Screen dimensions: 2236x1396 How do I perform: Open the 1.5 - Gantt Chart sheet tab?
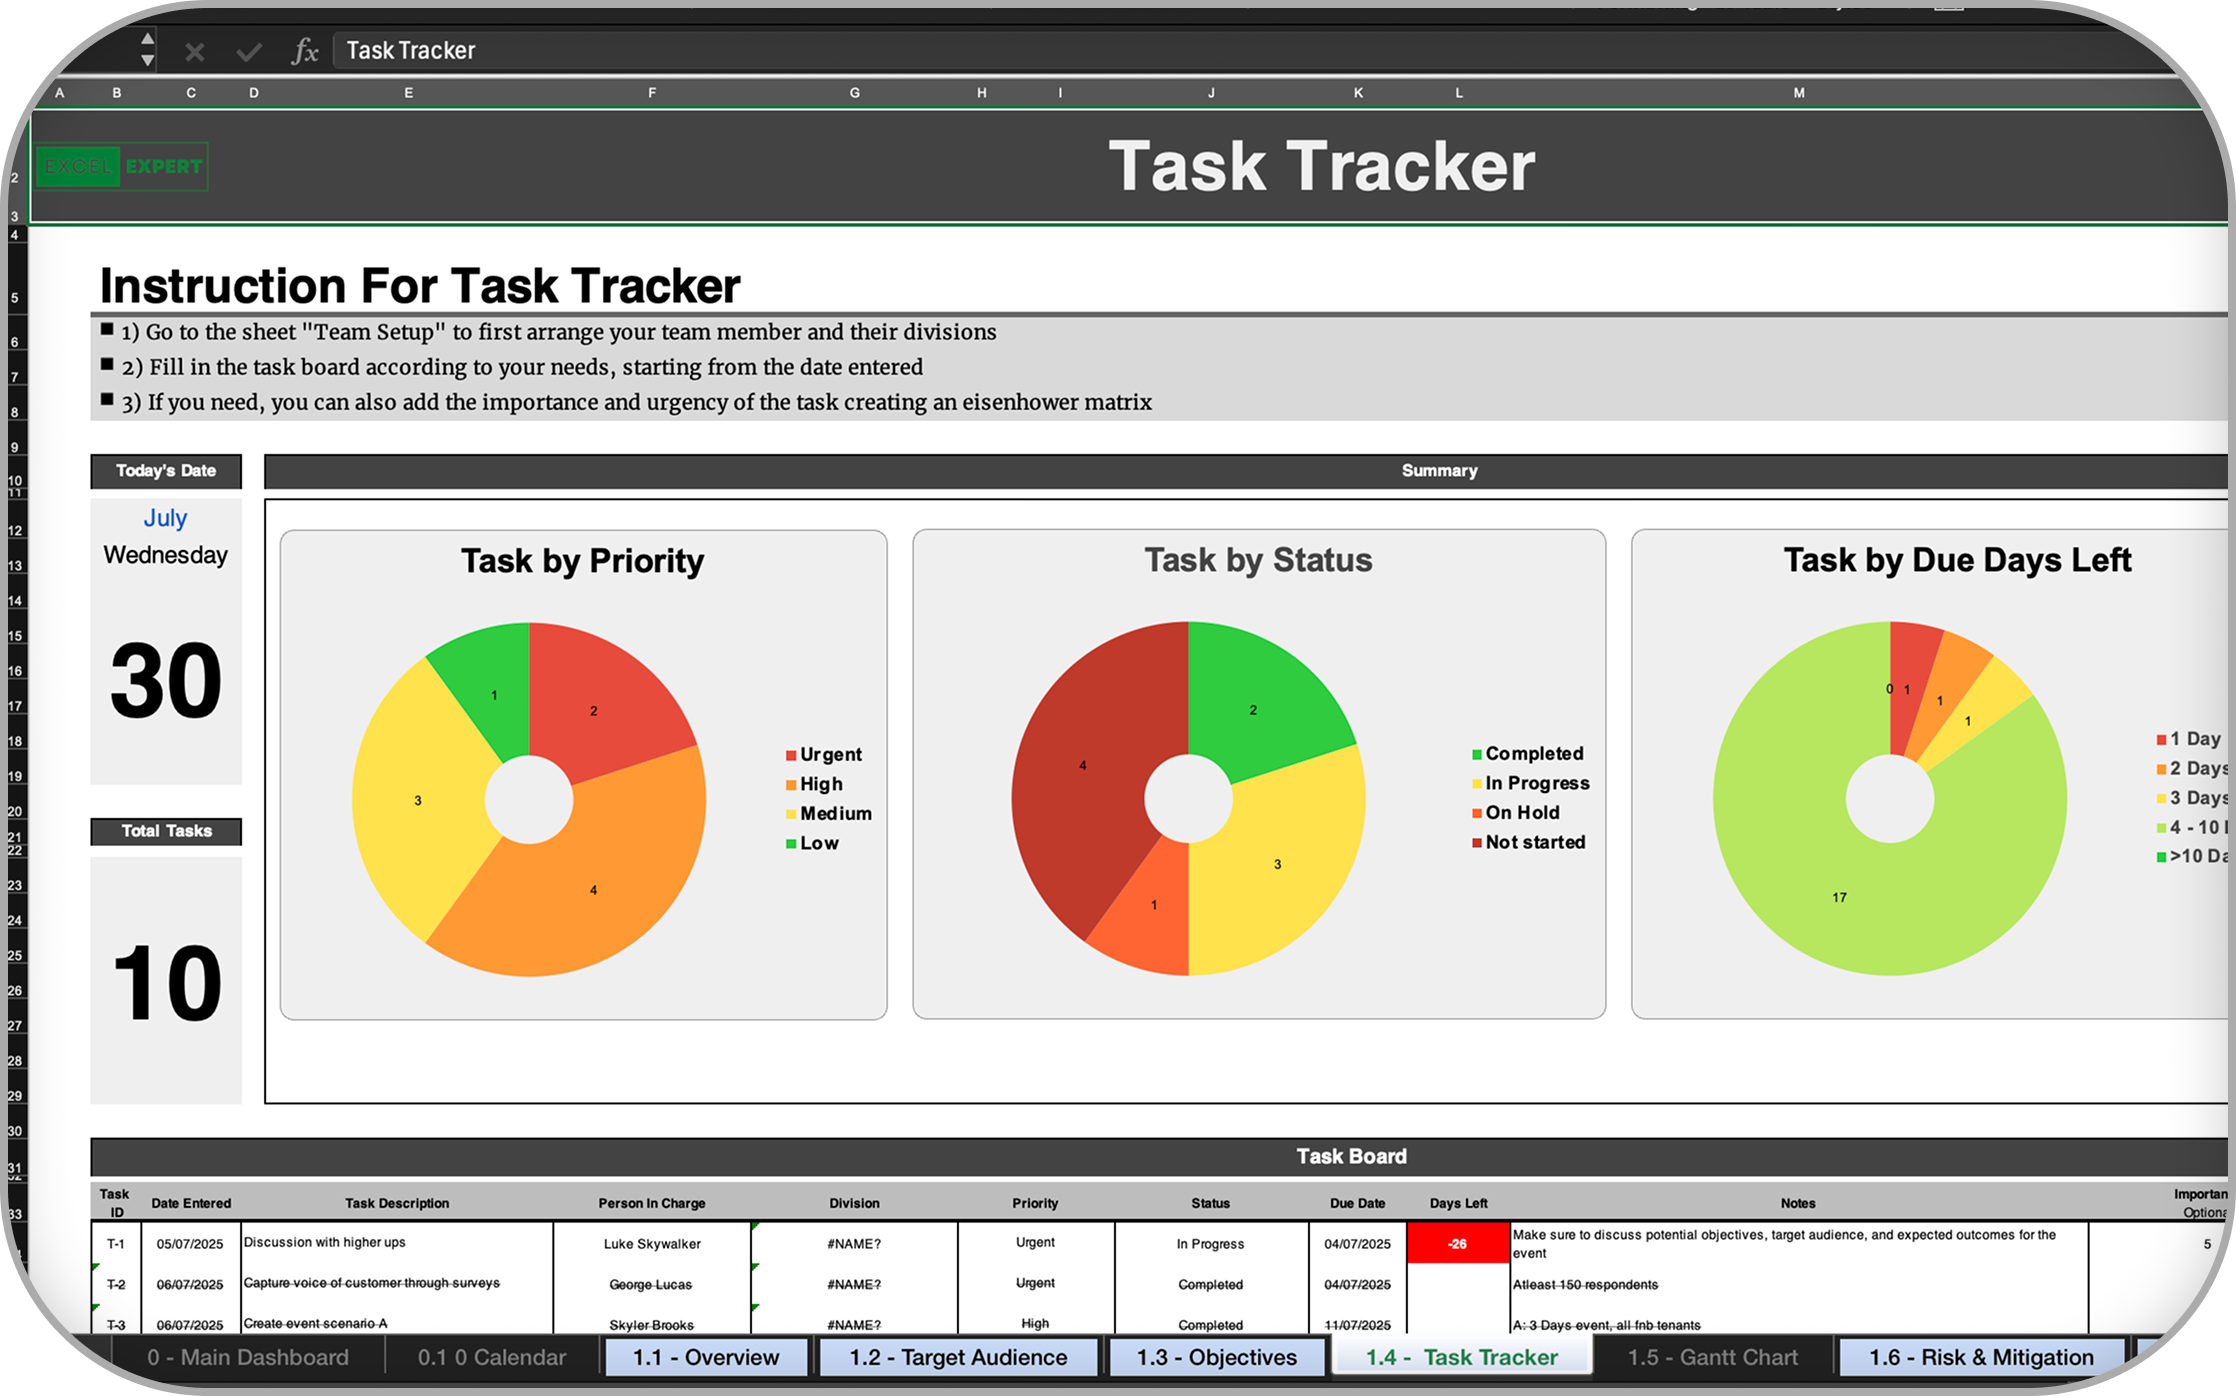1712,1357
